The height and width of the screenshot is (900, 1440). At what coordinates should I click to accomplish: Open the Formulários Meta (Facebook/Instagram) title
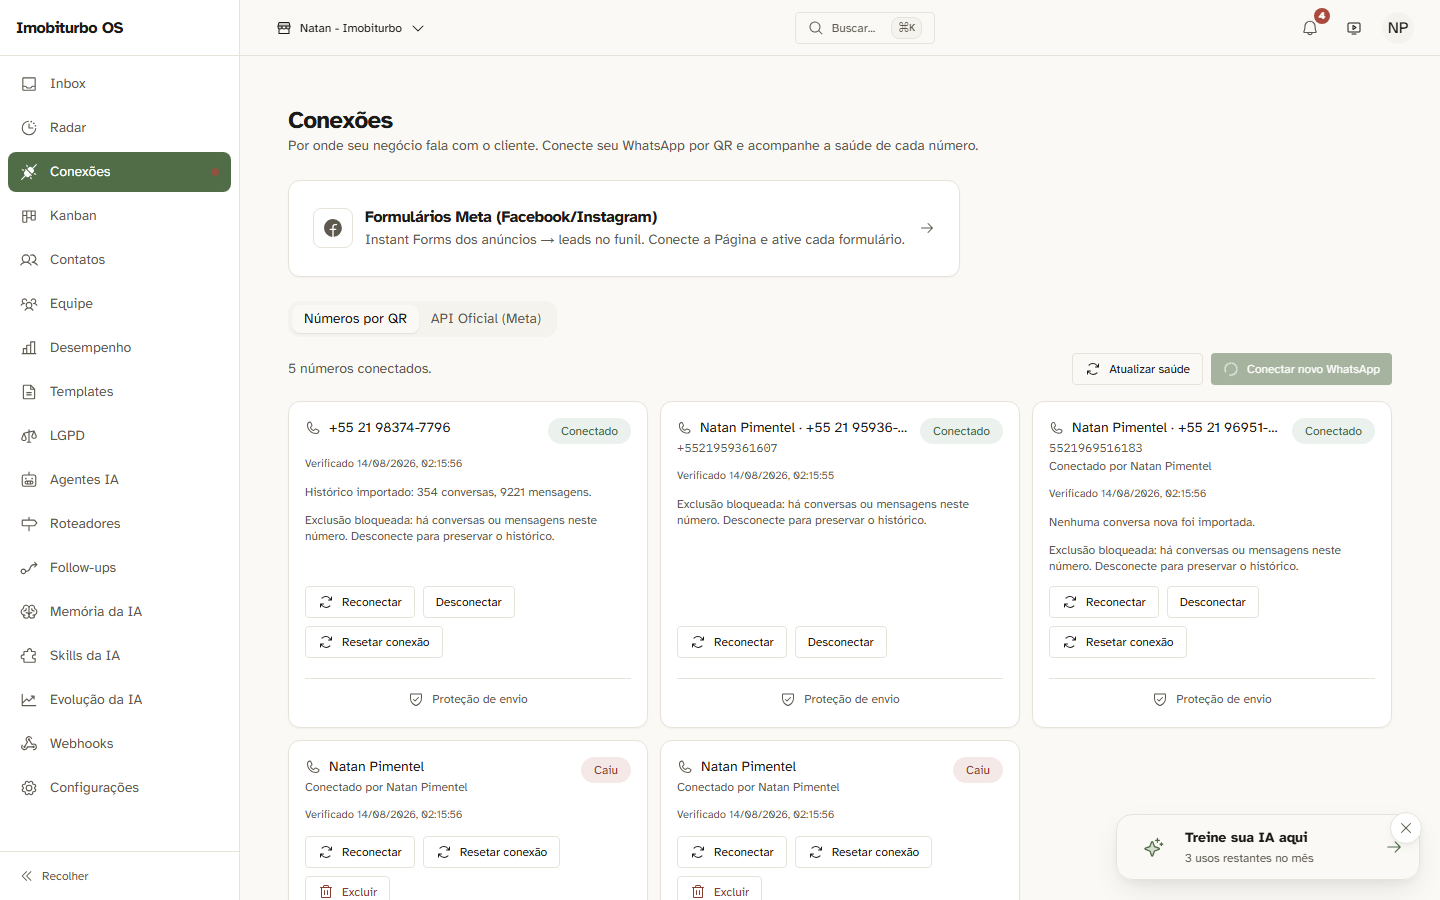[511, 217]
